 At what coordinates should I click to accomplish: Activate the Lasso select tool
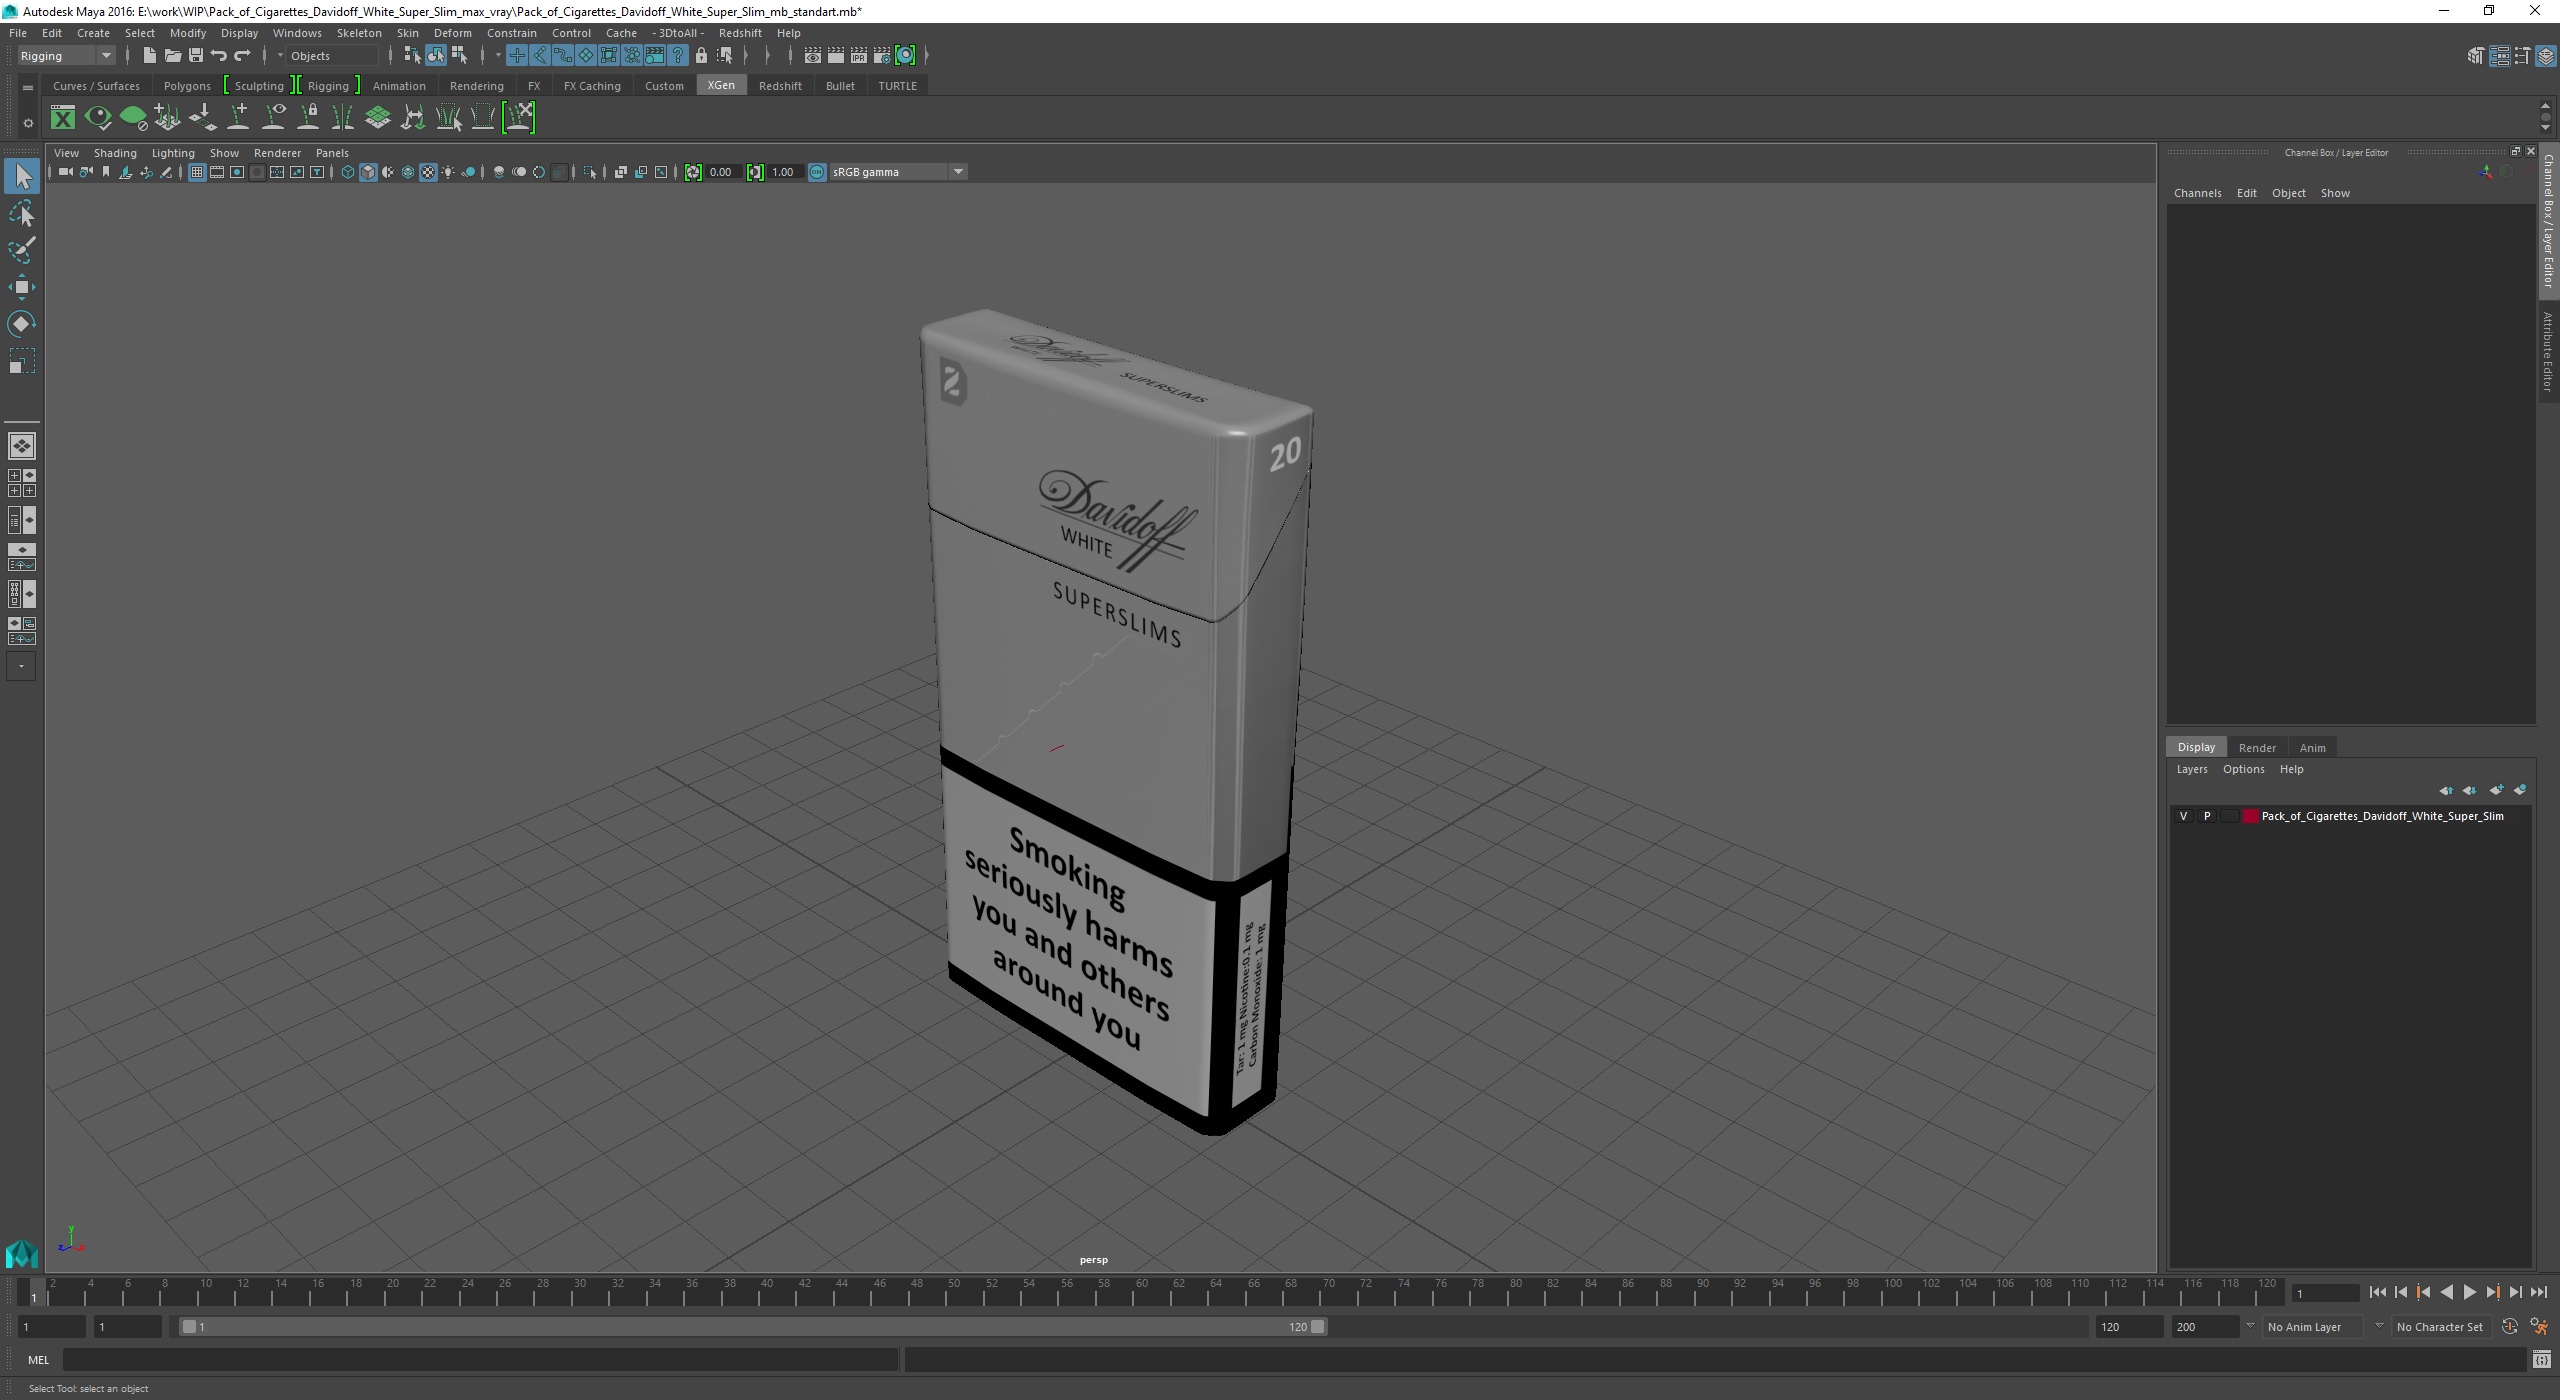click(x=22, y=214)
